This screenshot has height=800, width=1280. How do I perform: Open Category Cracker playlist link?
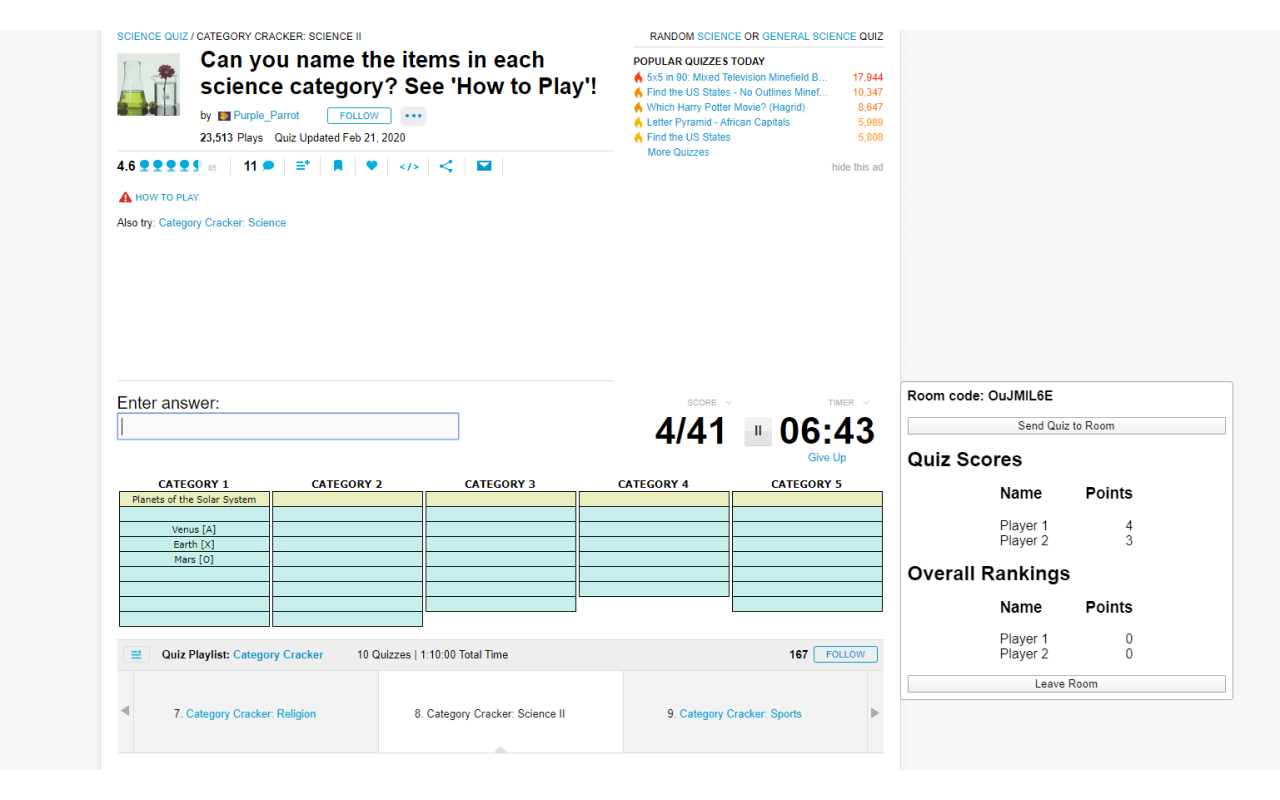(x=278, y=655)
